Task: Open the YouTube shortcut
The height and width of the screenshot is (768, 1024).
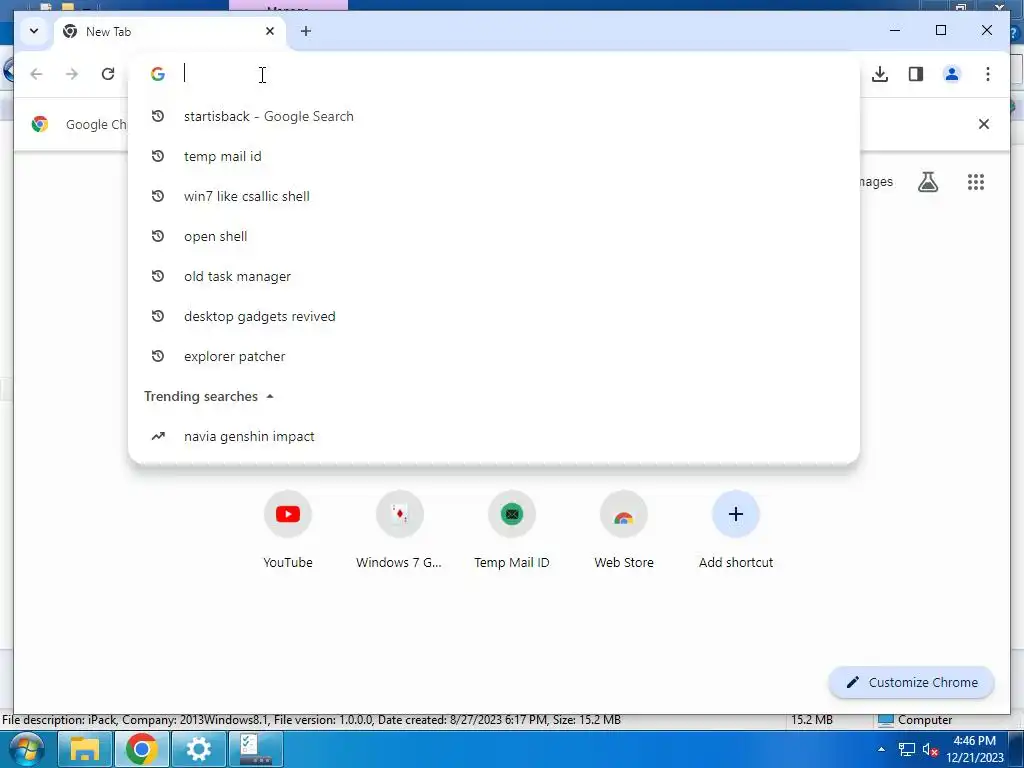Action: click(287, 531)
